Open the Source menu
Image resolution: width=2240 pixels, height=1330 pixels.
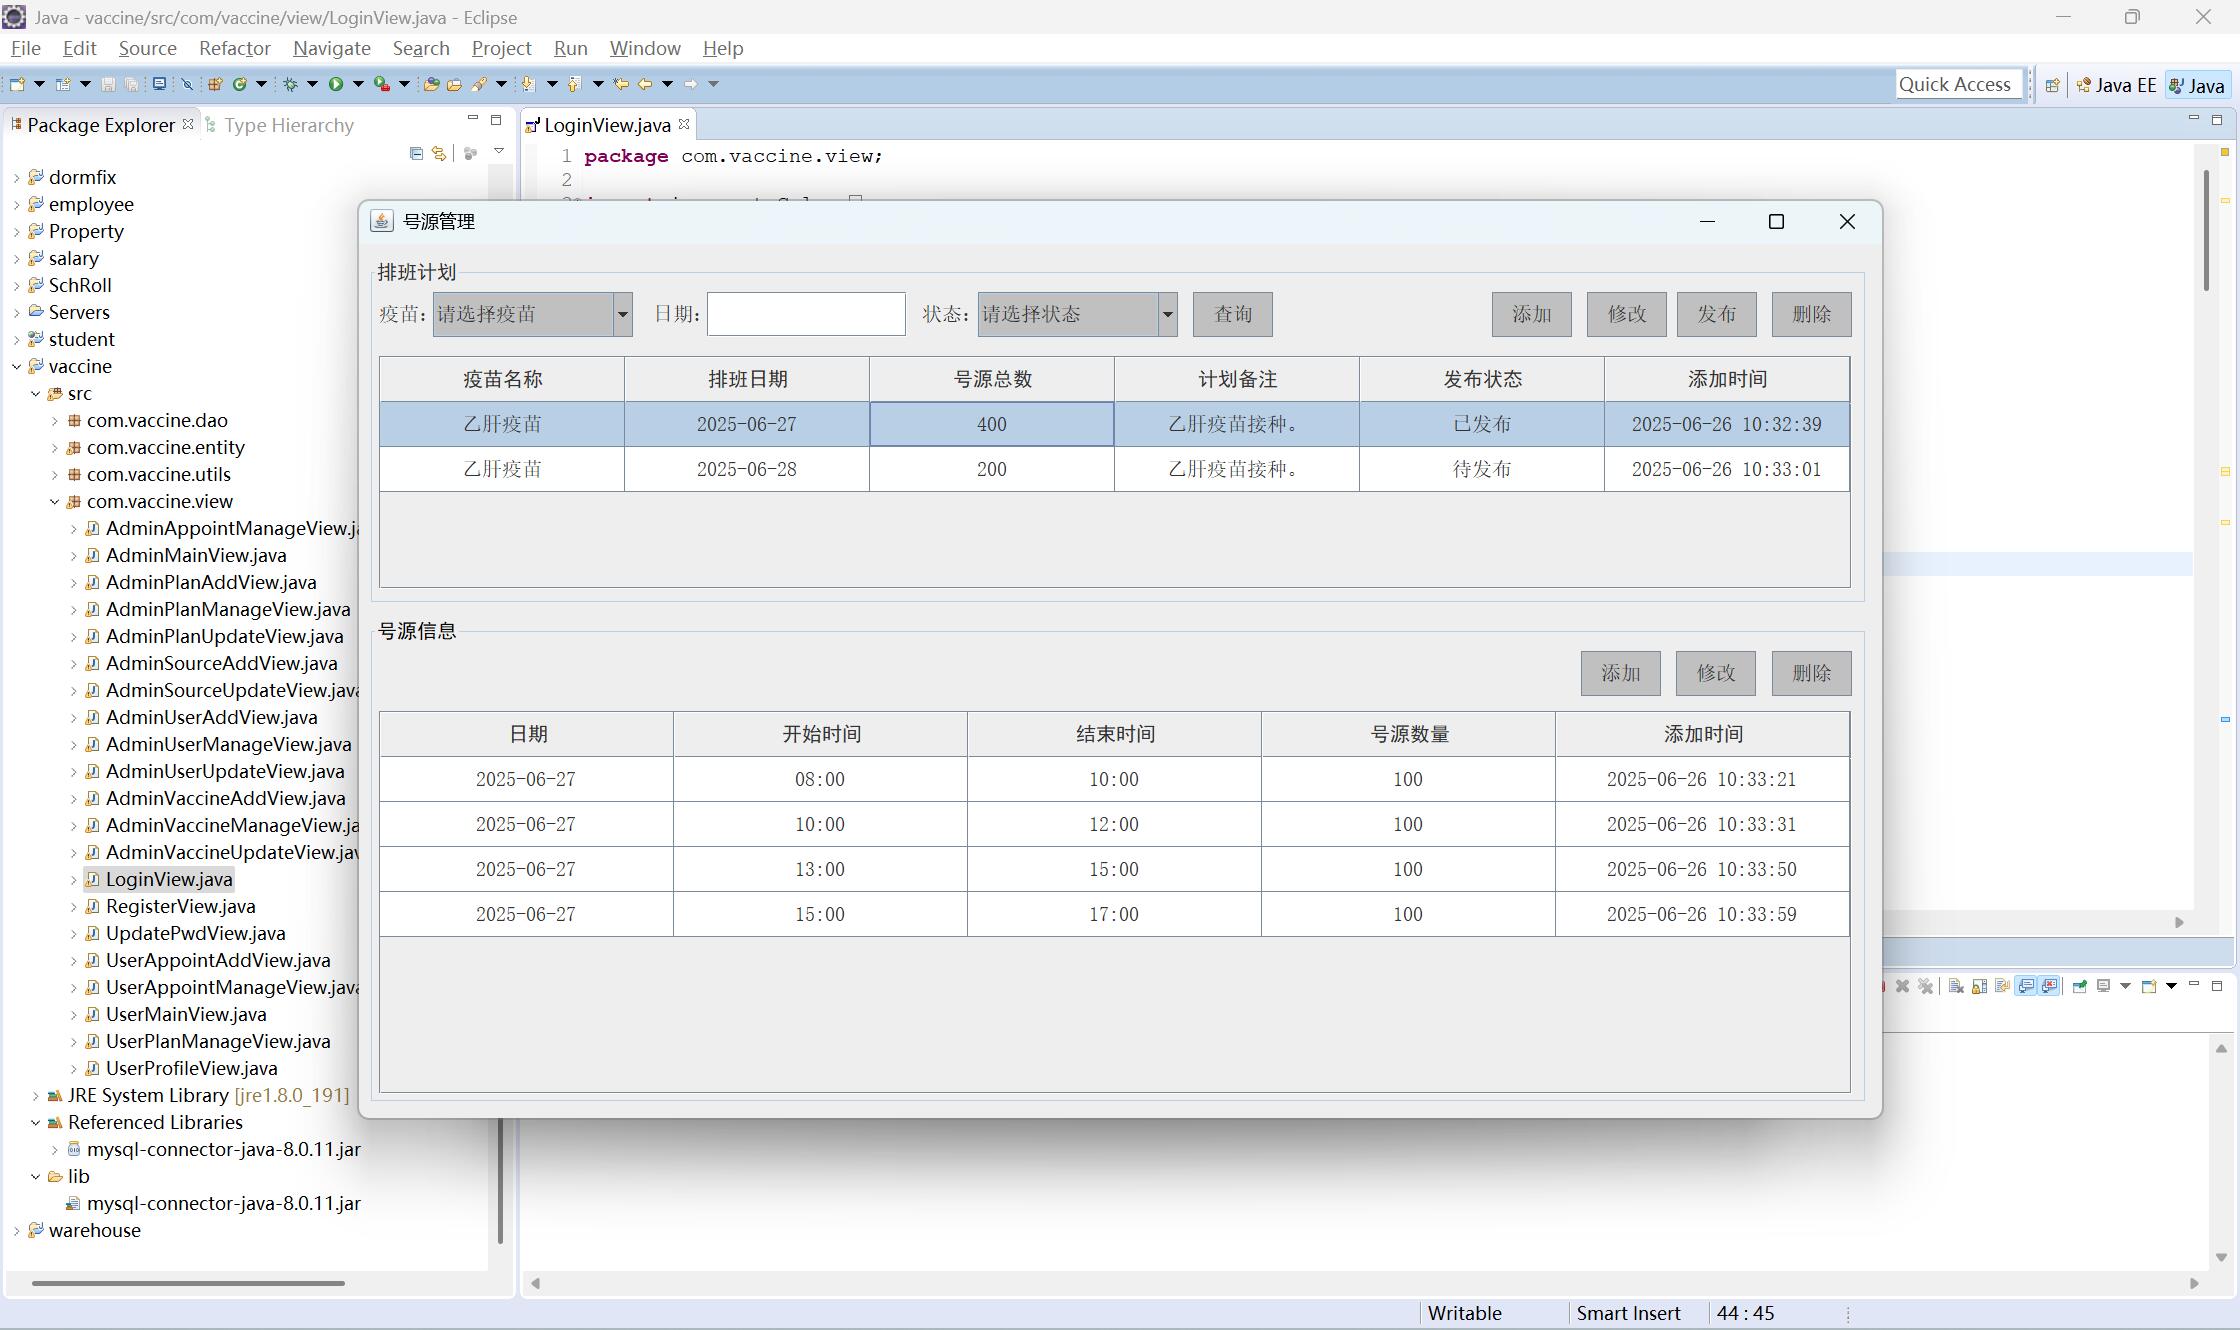[x=147, y=48]
